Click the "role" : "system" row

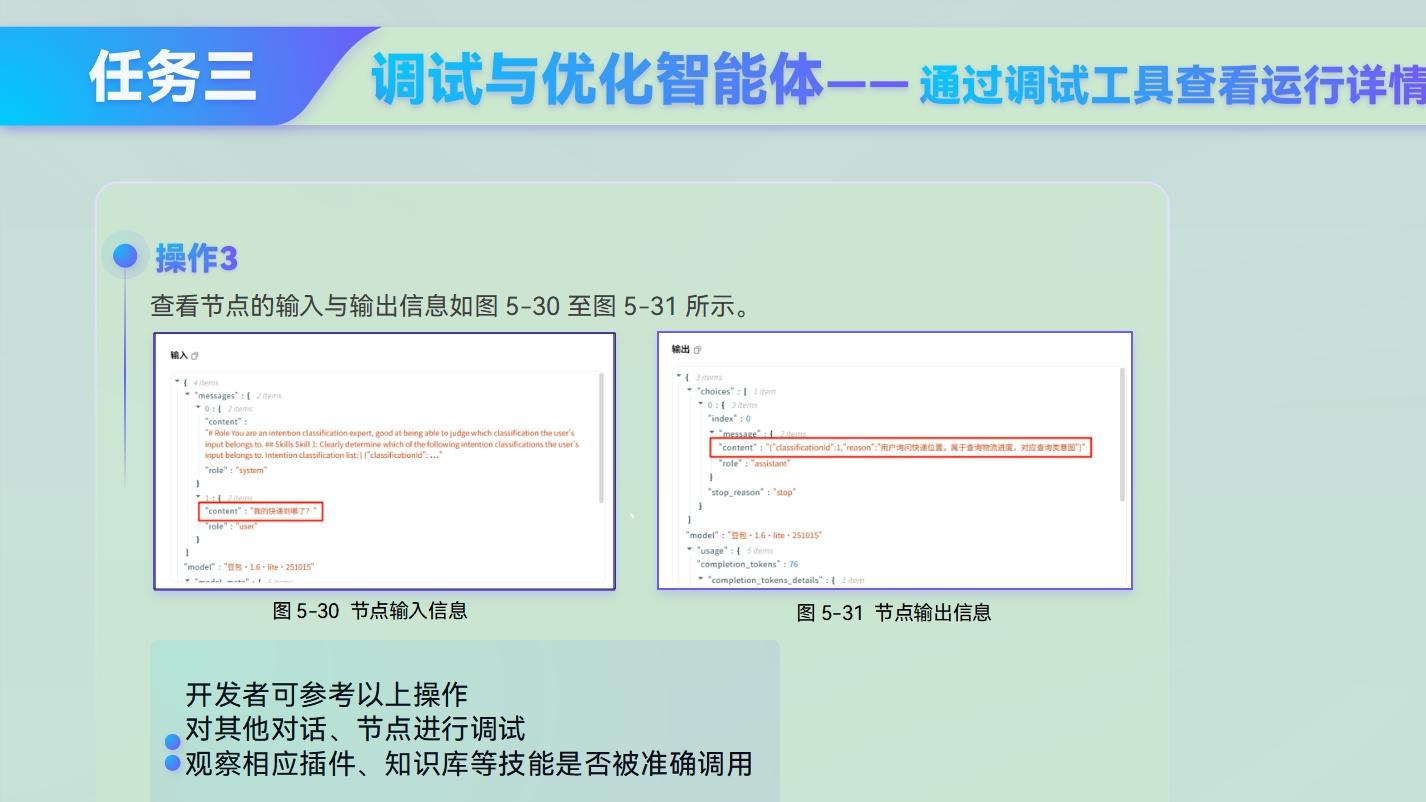pyautogui.click(x=236, y=470)
